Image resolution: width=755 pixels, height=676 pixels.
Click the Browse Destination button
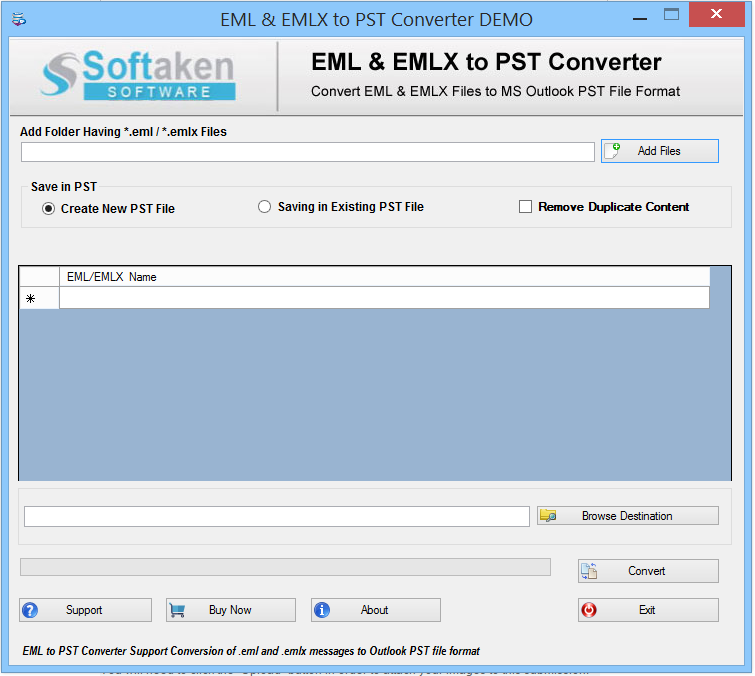627,516
